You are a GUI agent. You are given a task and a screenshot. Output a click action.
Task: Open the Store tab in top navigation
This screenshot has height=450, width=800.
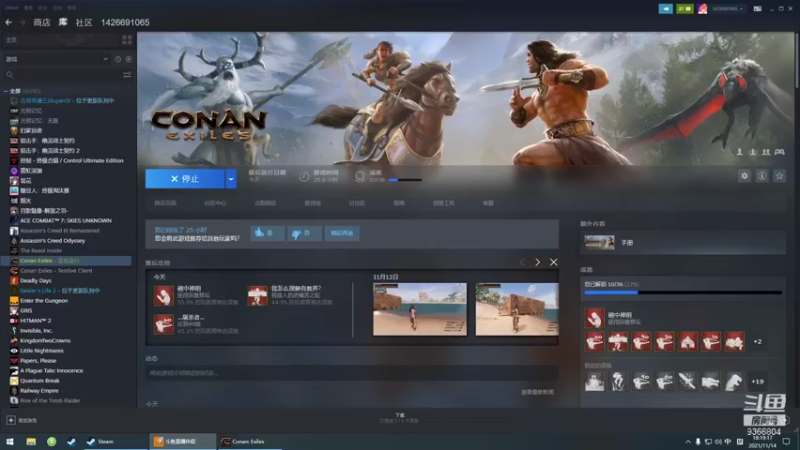tap(41, 22)
